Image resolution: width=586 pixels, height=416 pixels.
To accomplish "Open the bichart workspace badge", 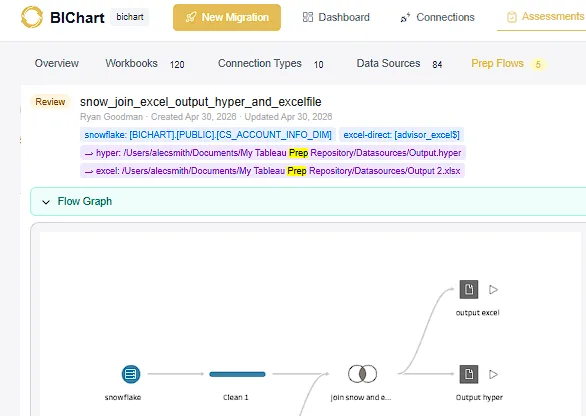I will click(x=130, y=17).
